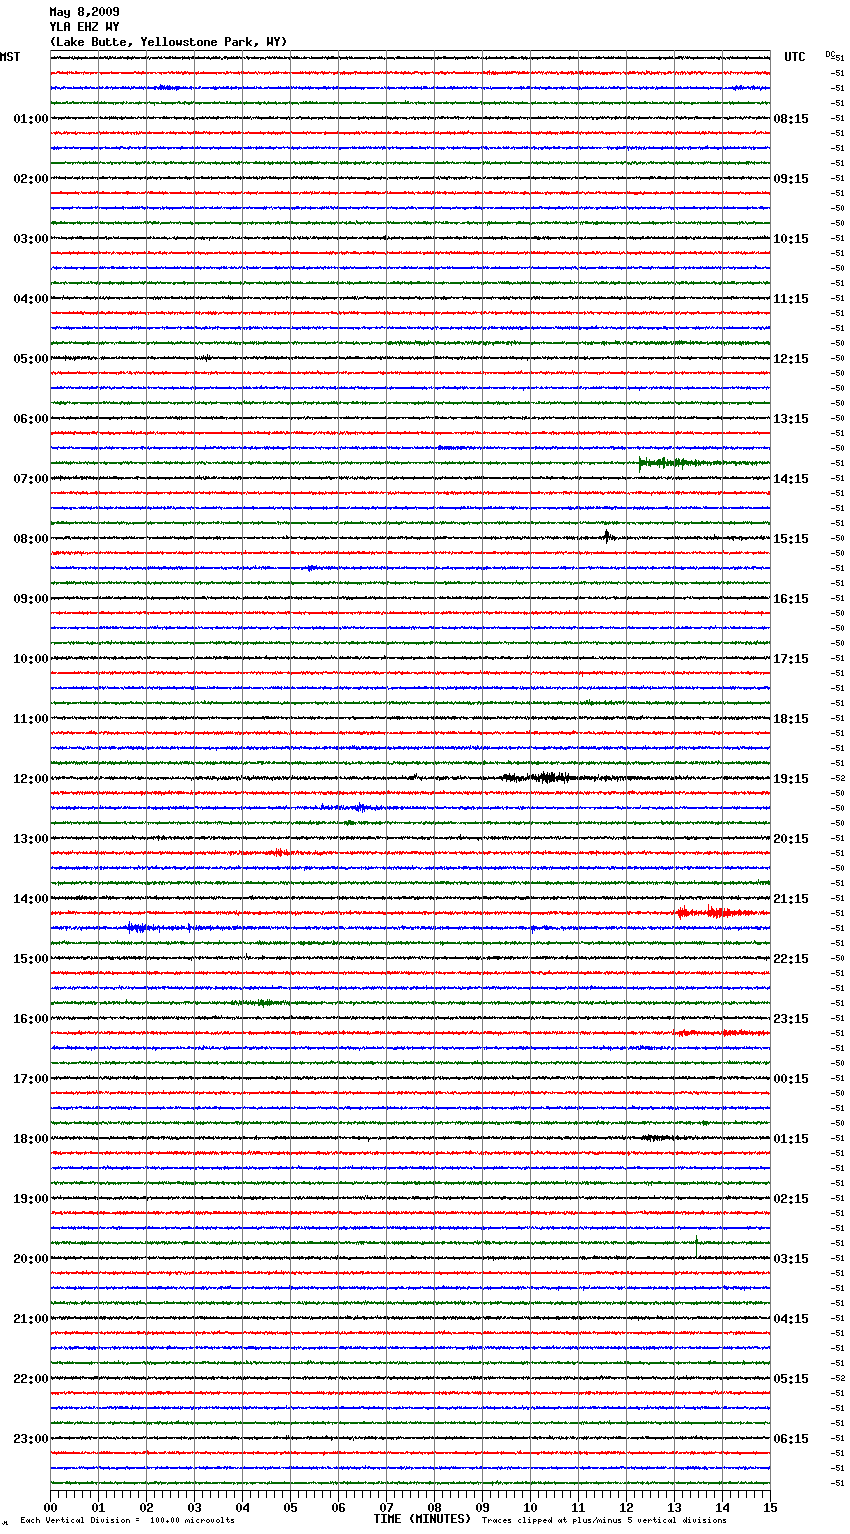The width and height of the screenshot is (850, 1534).
Task: Select minute tick '03' on bottom axis
Action: click(194, 1507)
